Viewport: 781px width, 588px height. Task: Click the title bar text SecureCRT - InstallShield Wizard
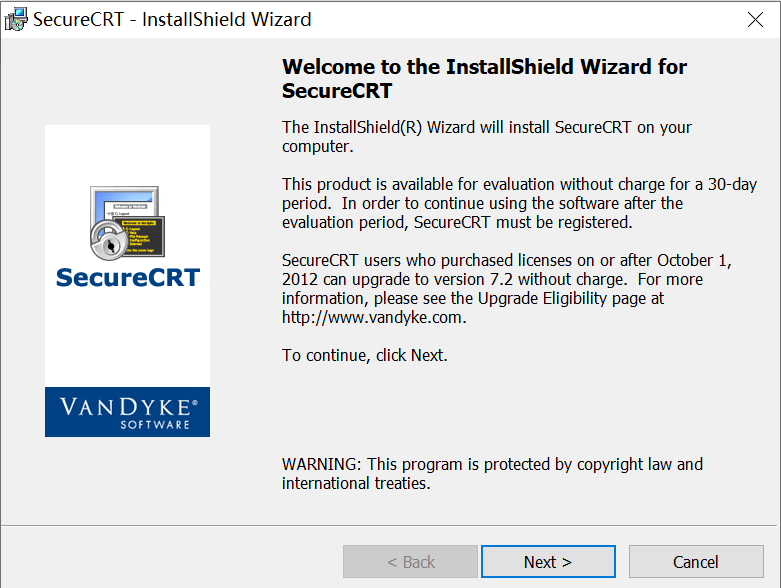(x=172, y=20)
